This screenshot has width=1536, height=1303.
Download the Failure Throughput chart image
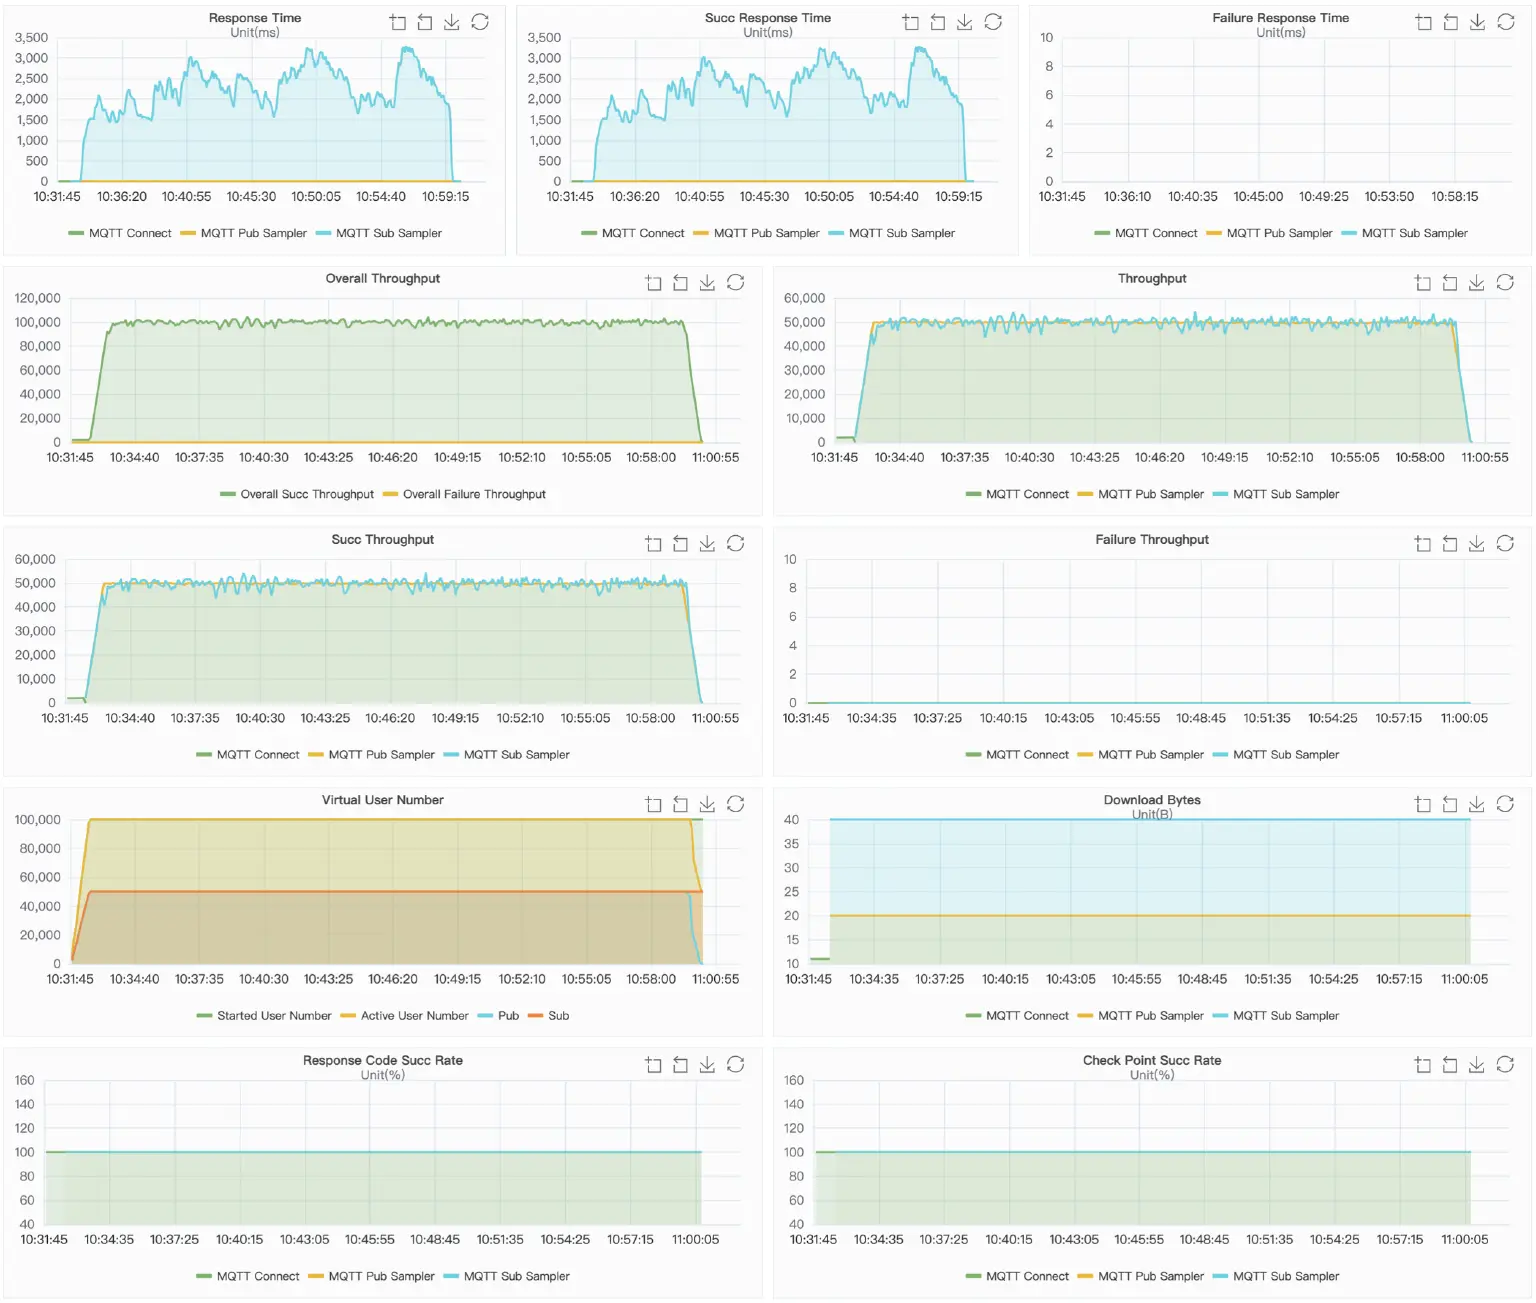(x=1478, y=543)
